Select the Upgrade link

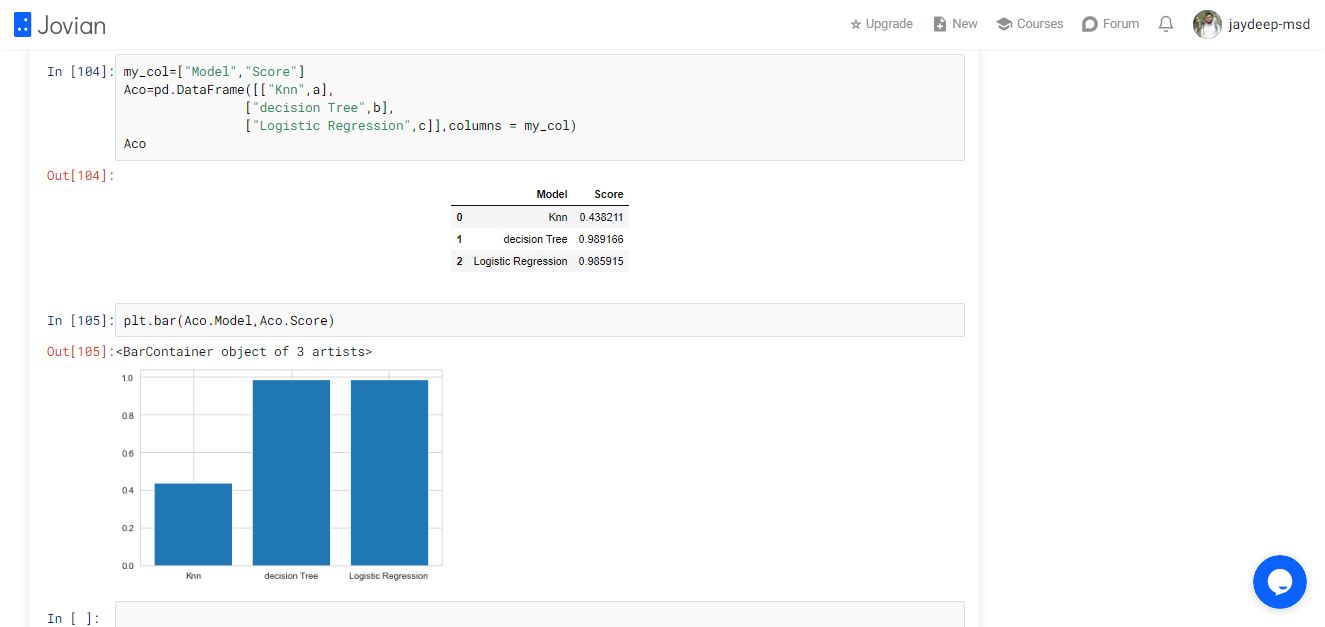coord(889,24)
